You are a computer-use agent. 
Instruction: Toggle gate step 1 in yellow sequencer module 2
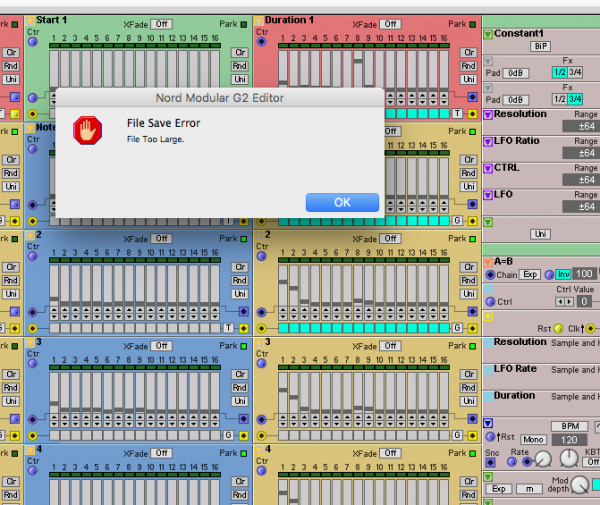pos(283,328)
